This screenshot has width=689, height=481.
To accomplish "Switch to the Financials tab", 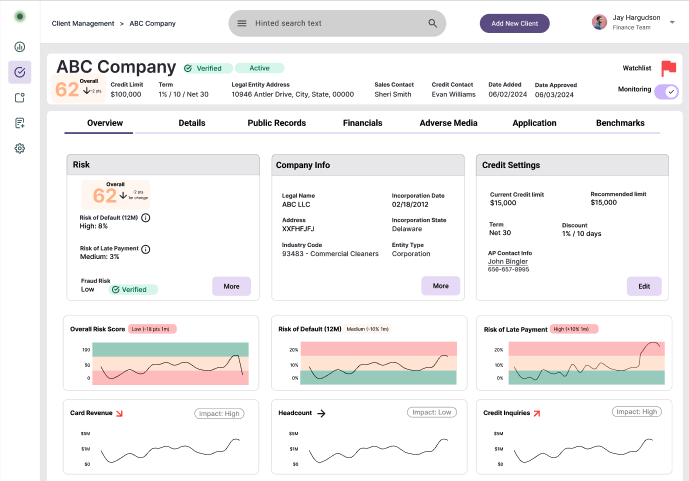I will [363, 123].
